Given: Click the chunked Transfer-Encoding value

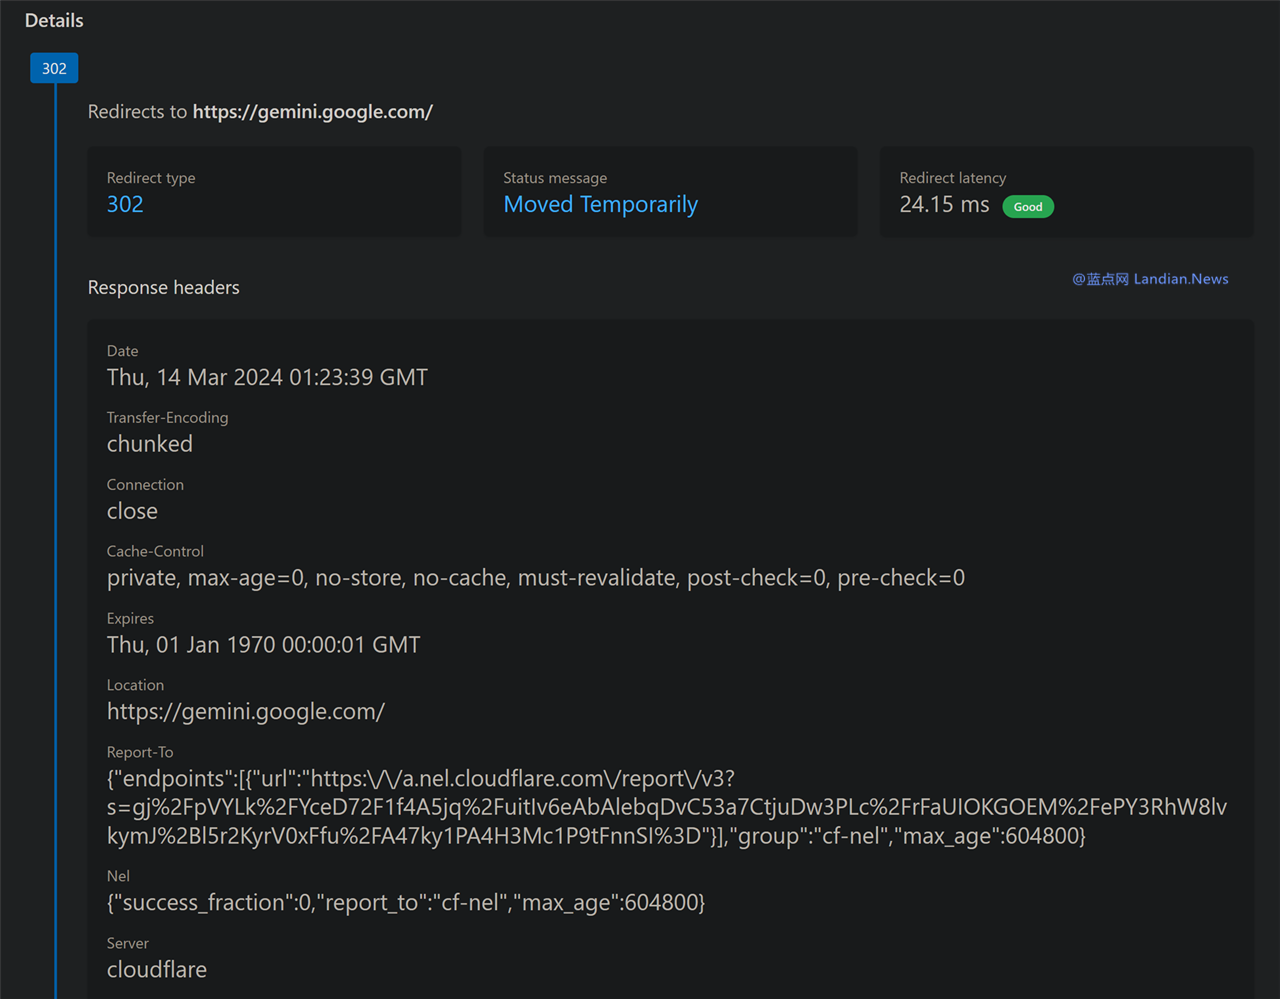Looking at the screenshot, I should click(150, 444).
